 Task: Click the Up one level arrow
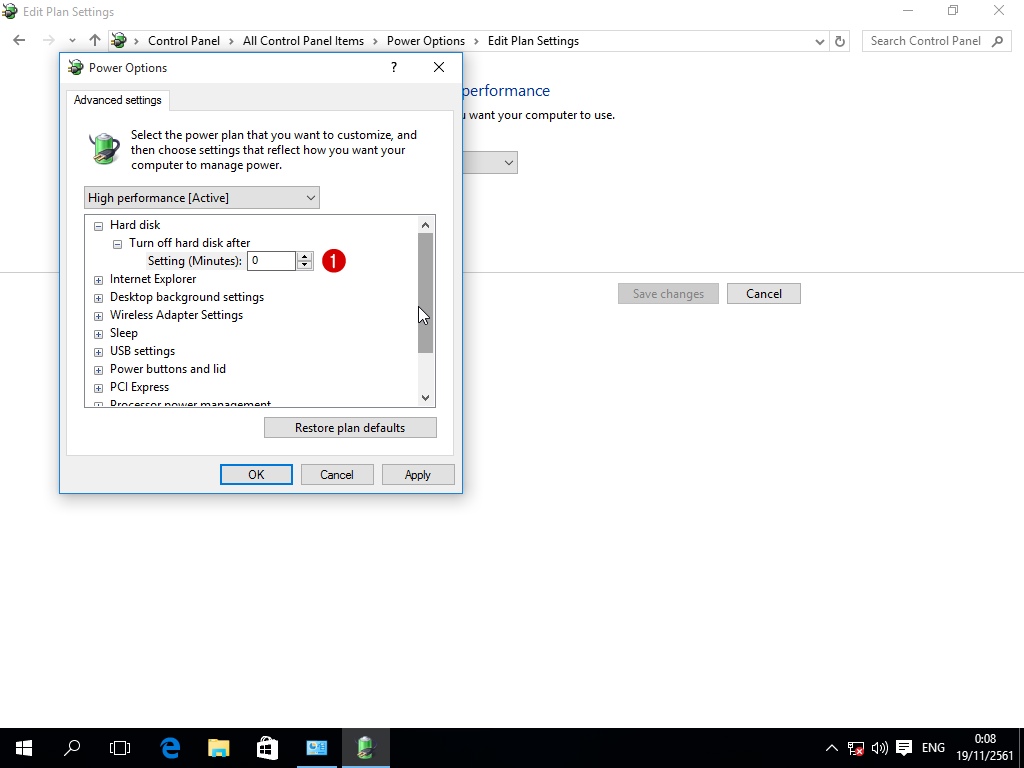tap(95, 41)
